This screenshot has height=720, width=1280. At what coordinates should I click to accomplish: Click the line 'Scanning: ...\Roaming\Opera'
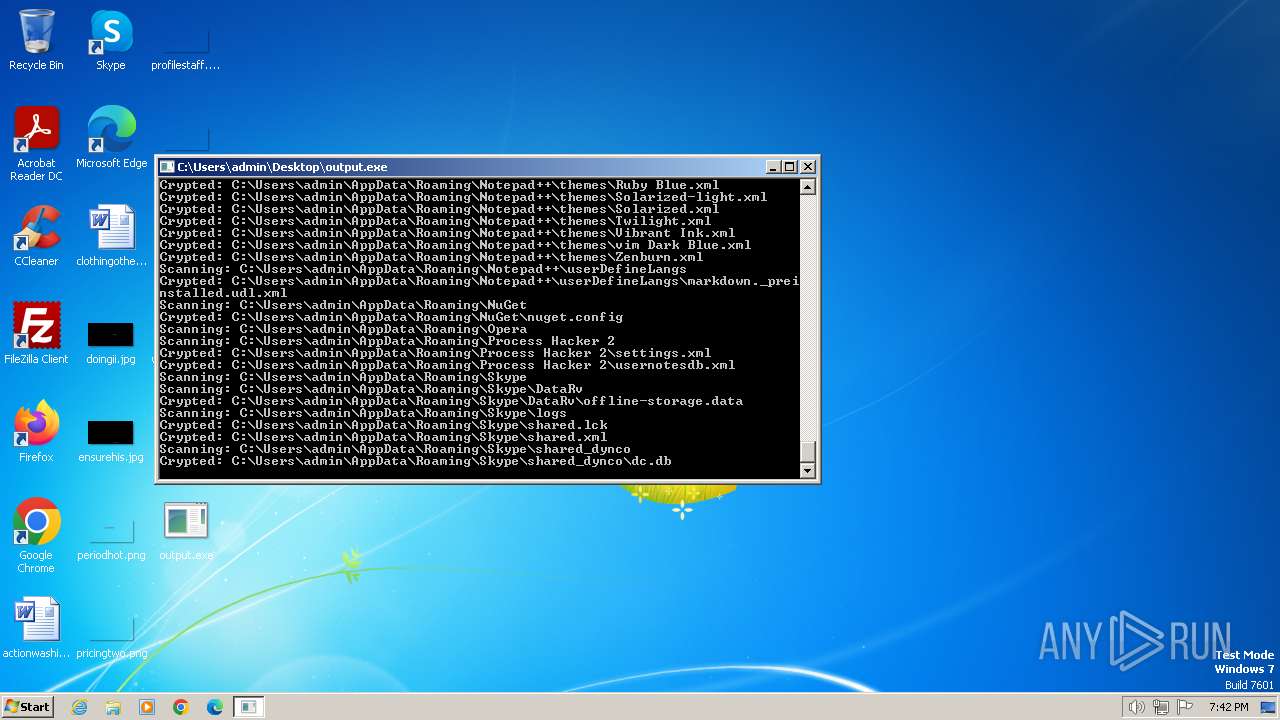pyautogui.click(x=343, y=329)
